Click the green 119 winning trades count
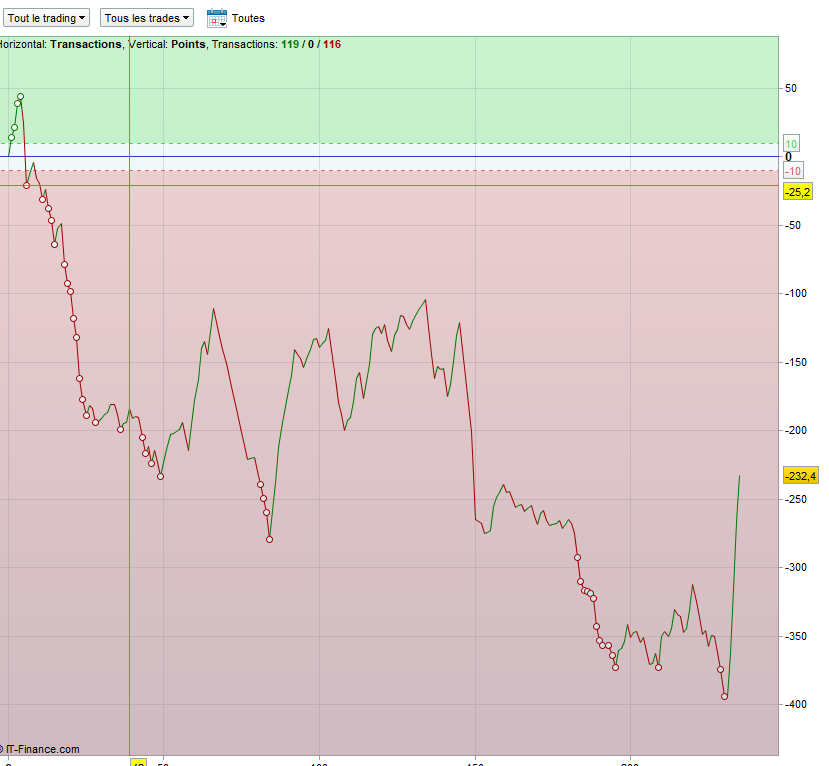 point(290,44)
